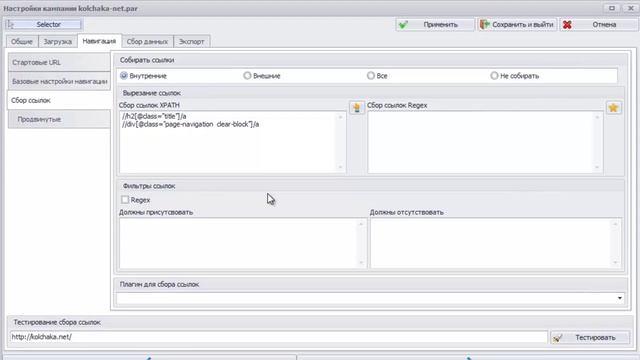Select Сбор ссылок side item

pyautogui.click(x=59, y=100)
